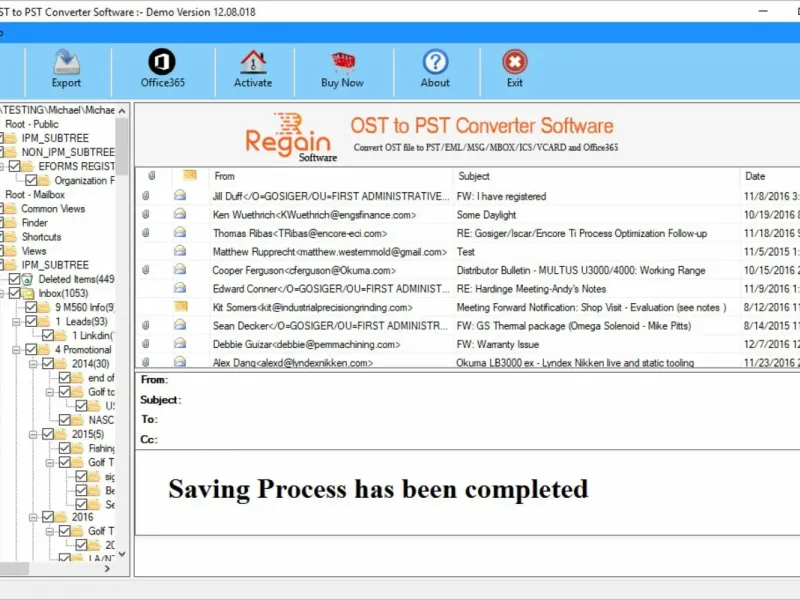Select NON_IPM_SUBTREE folder in tree
800x600 pixels.
pos(68,152)
